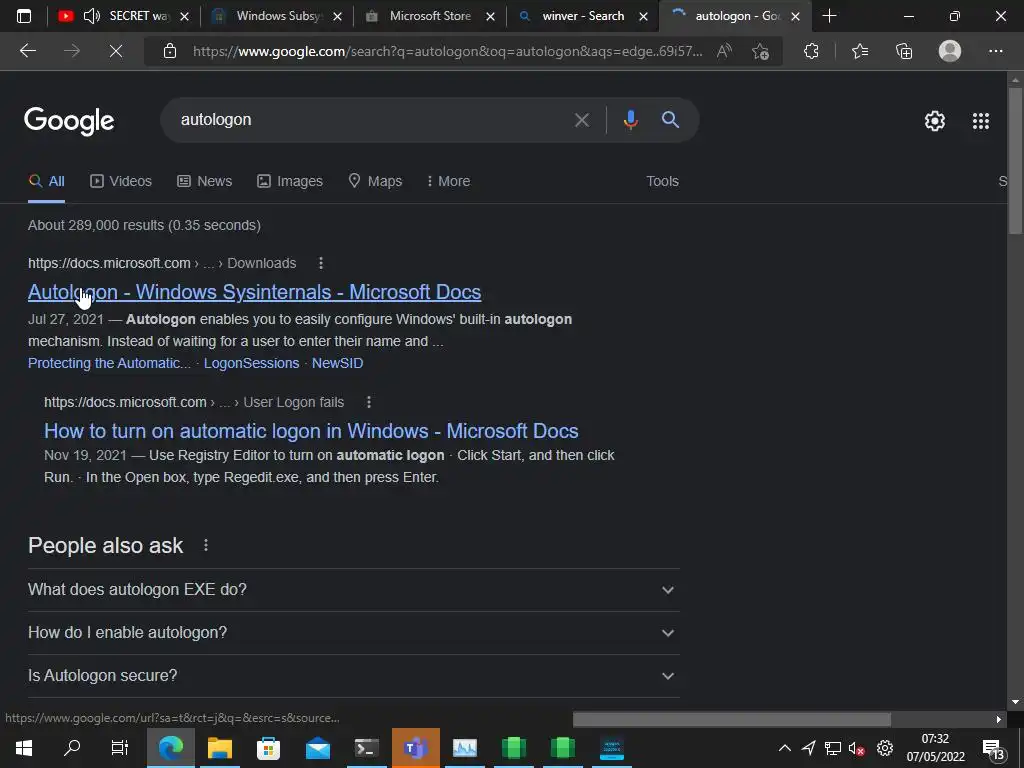This screenshot has width=1024, height=768.
Task: Open the Extensions puzzle icon
Action: [x=811, y=51]
